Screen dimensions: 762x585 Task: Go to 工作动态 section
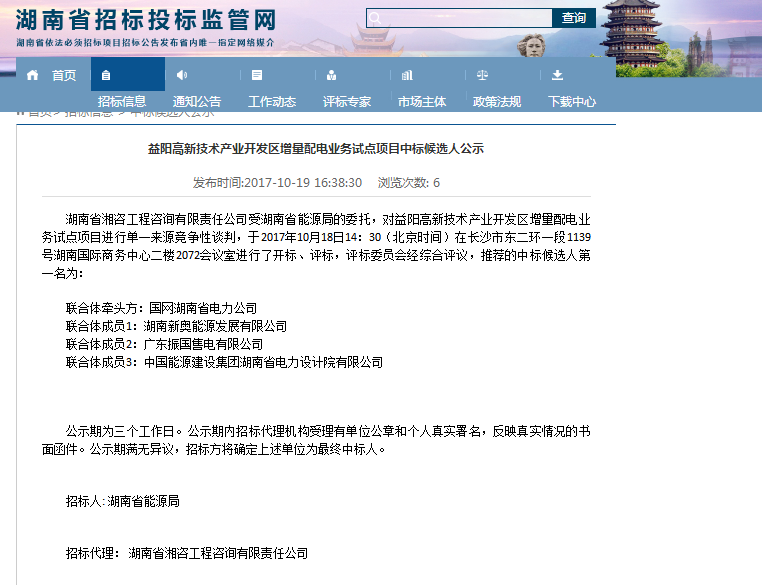pyautogui.click(x=272, y=101)
